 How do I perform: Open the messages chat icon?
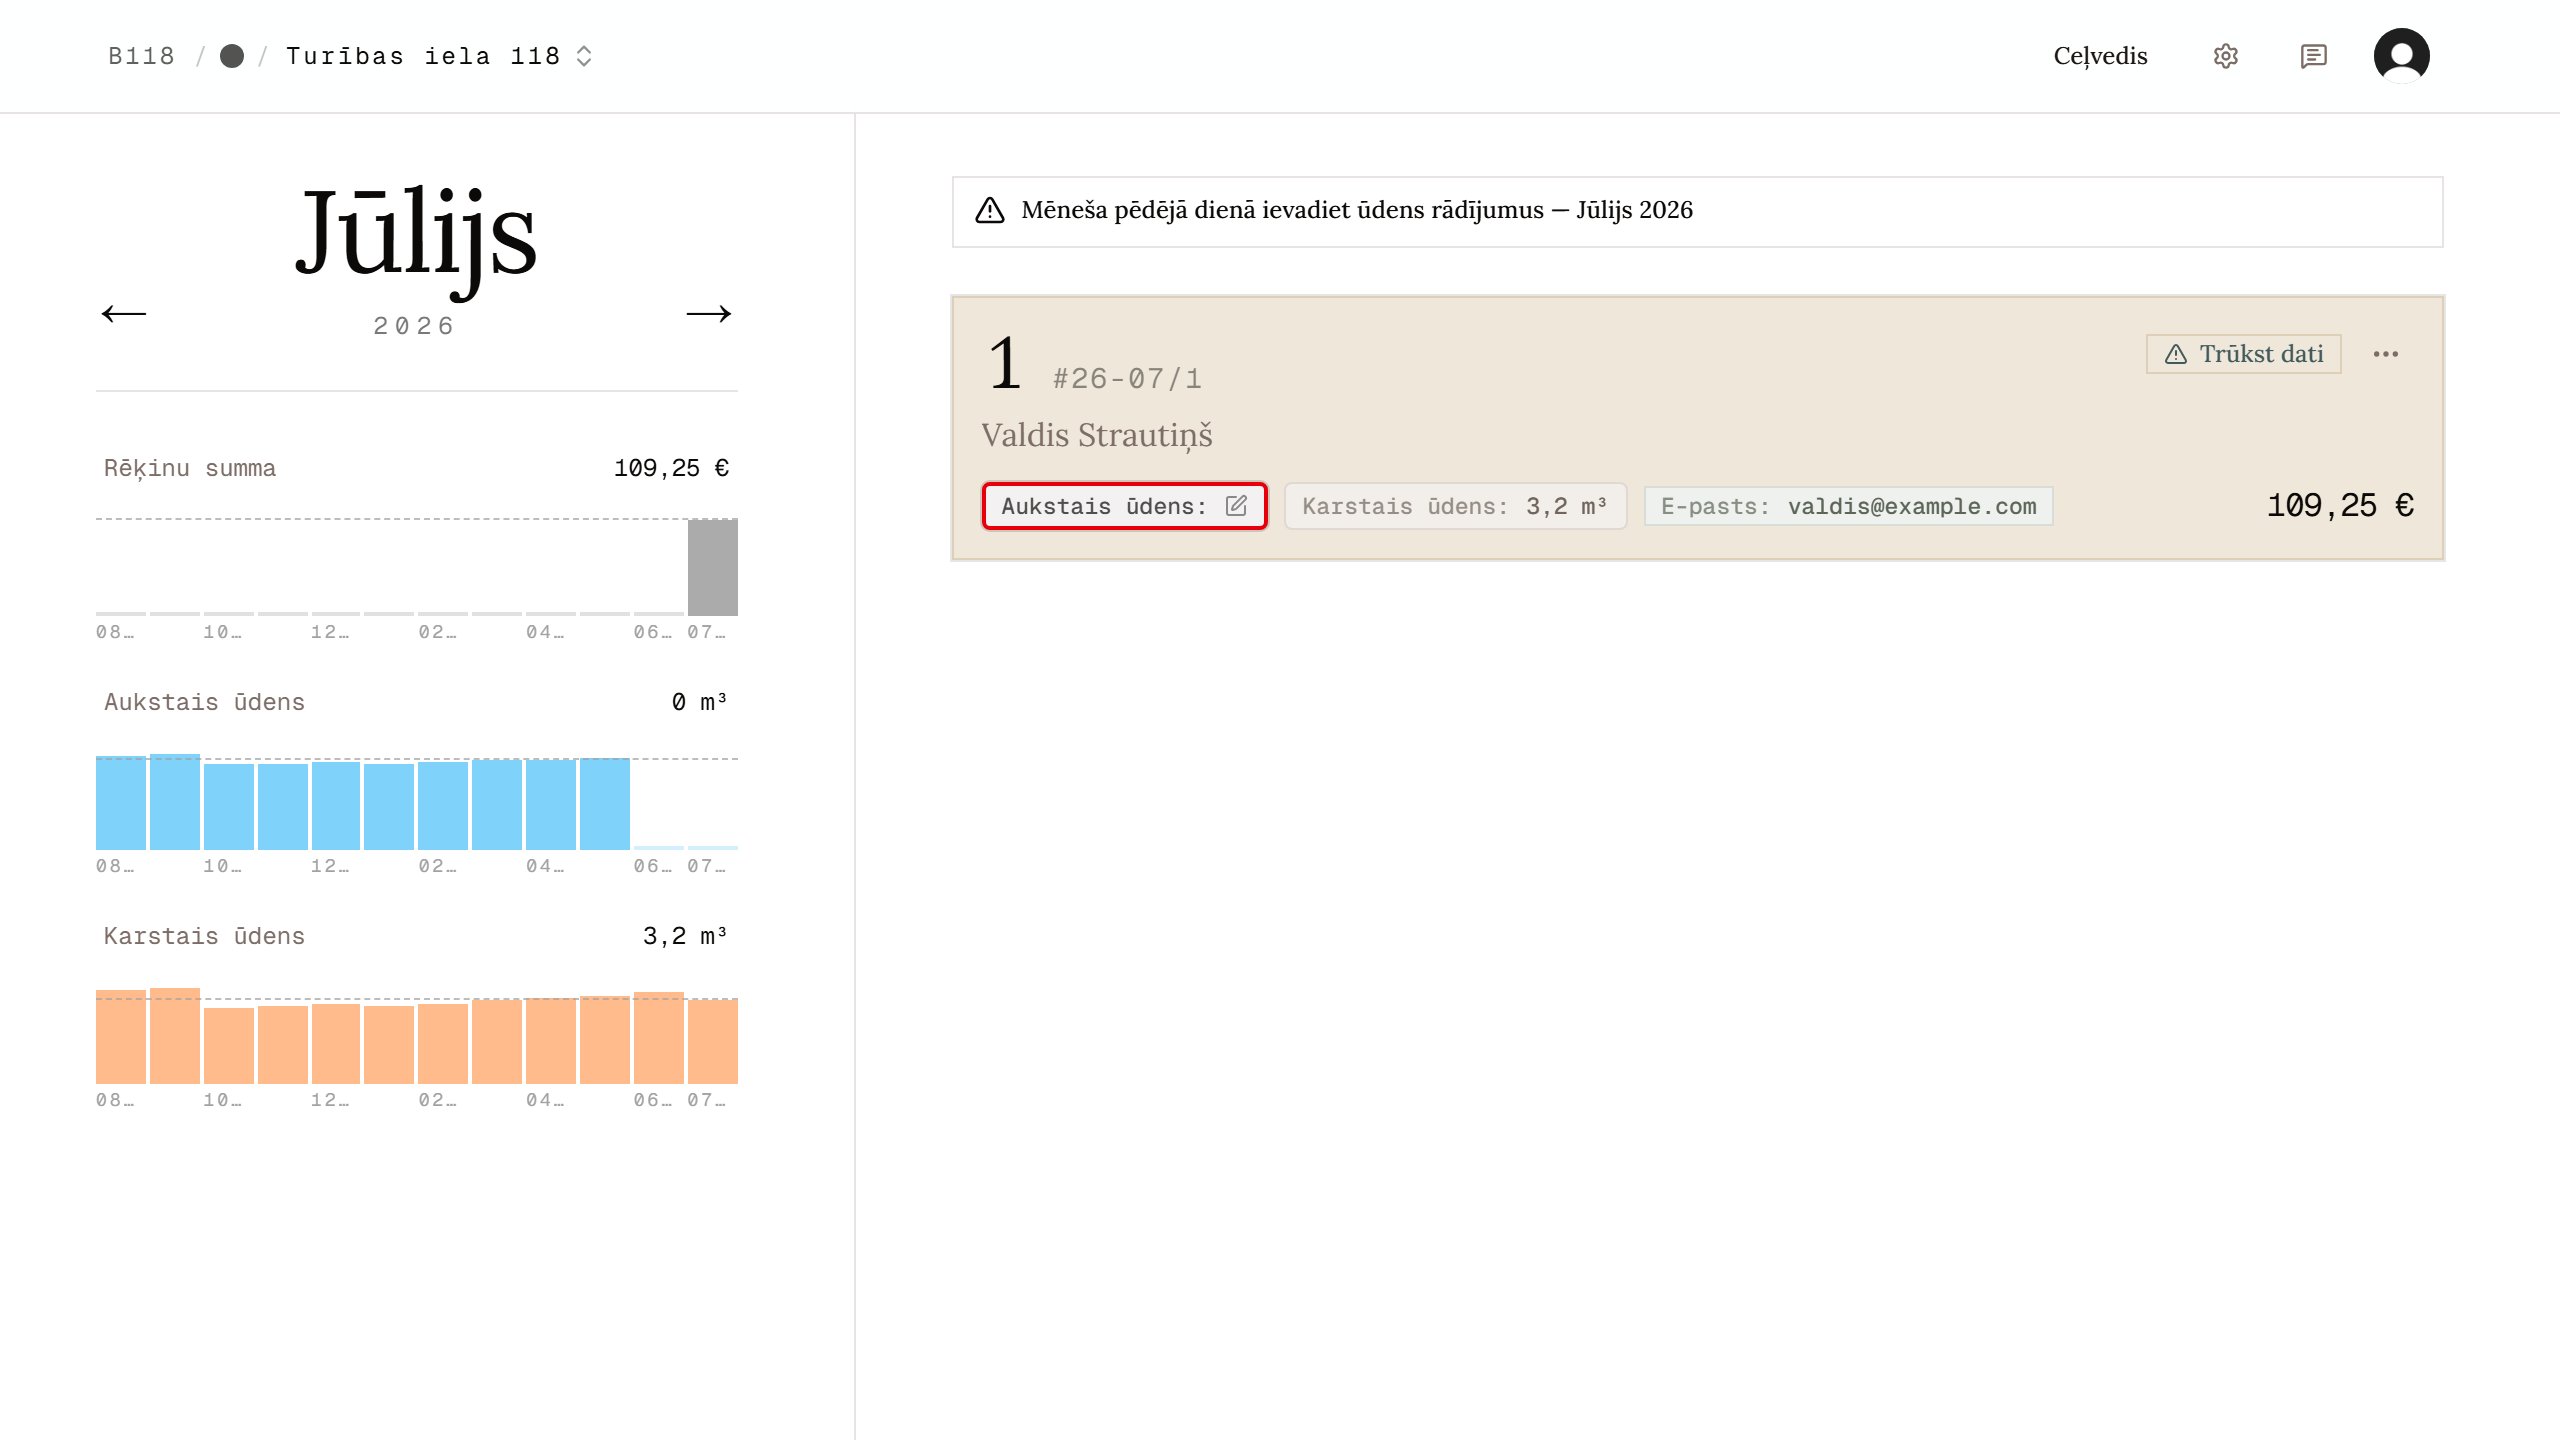[x=2313, y=56]
